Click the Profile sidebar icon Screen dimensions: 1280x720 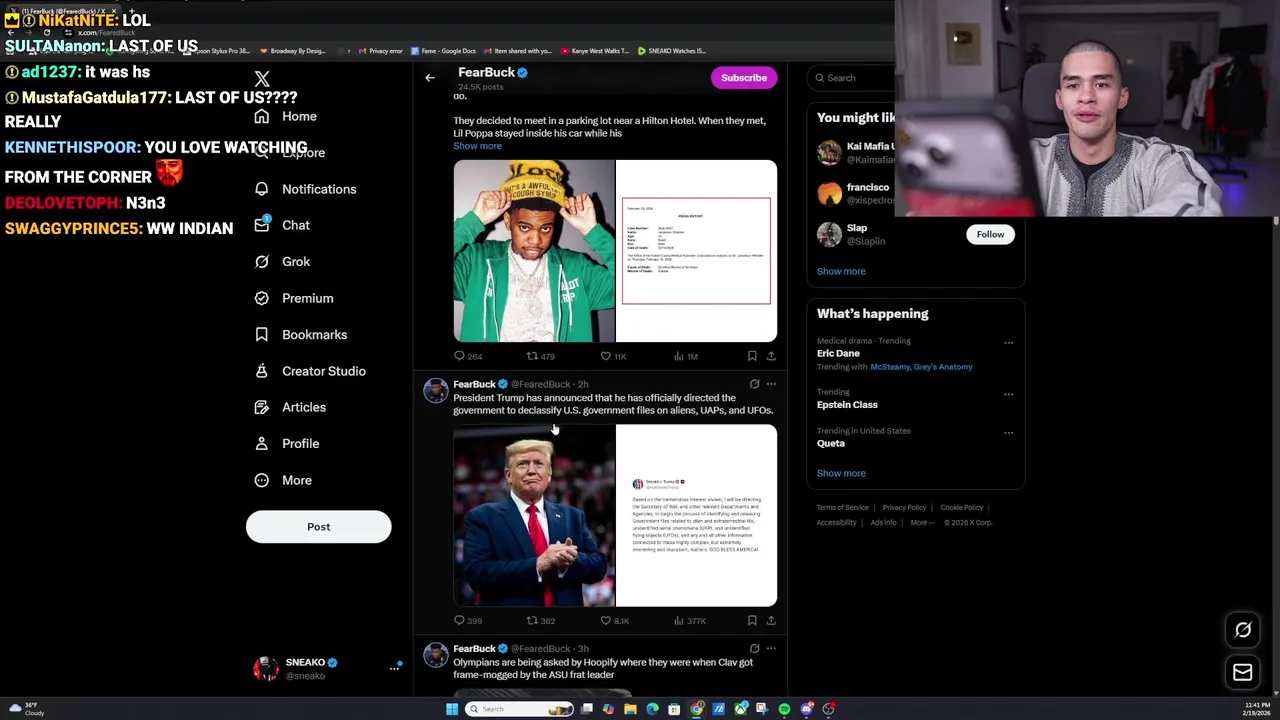[262, 444]
